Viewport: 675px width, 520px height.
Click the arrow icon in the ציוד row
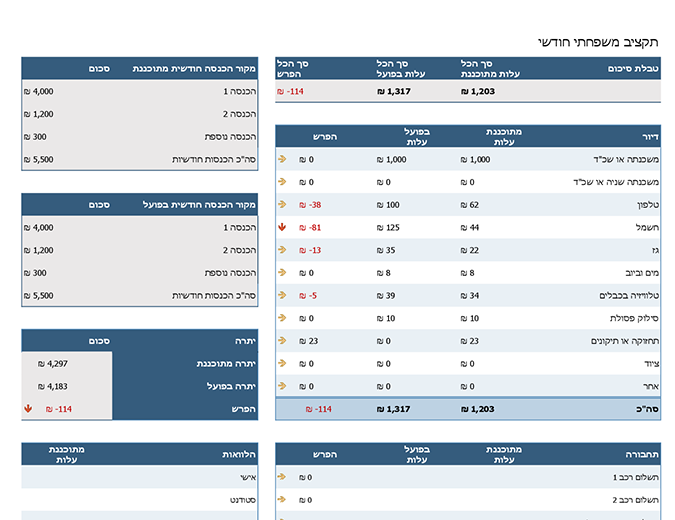click(282, 363)
